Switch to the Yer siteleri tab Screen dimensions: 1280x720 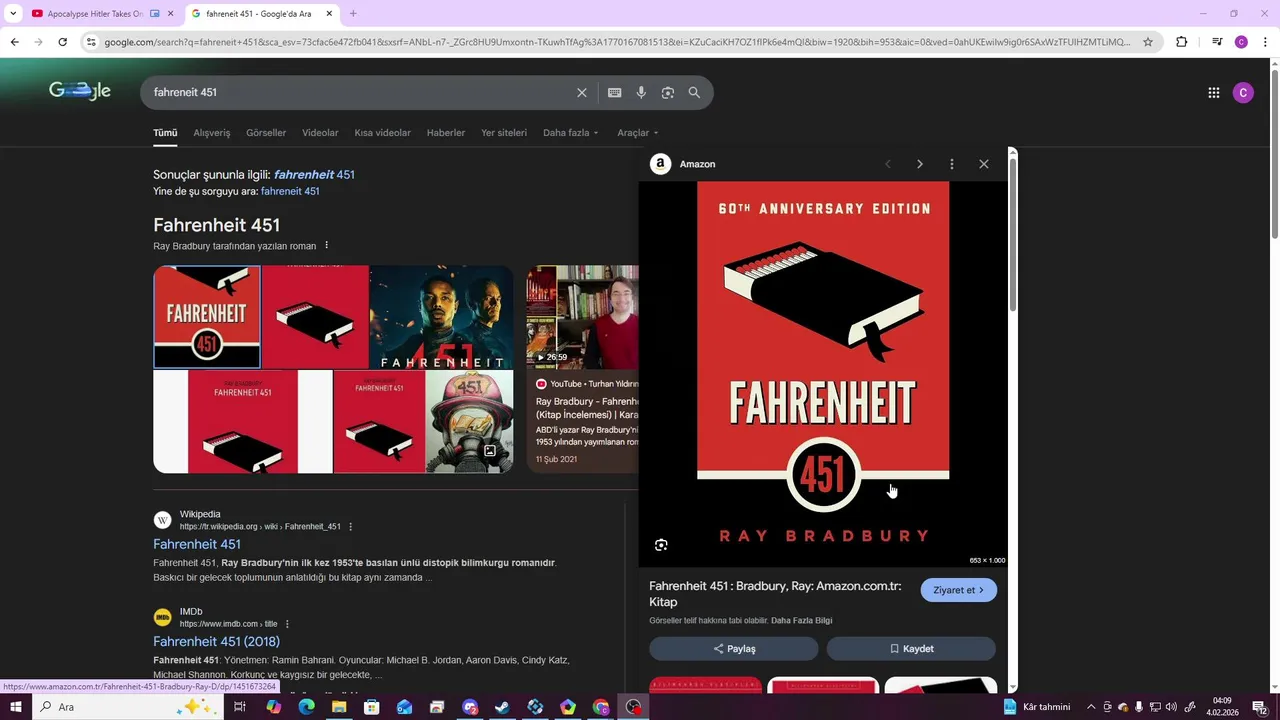pyautogui.click(x=504, y=133)
